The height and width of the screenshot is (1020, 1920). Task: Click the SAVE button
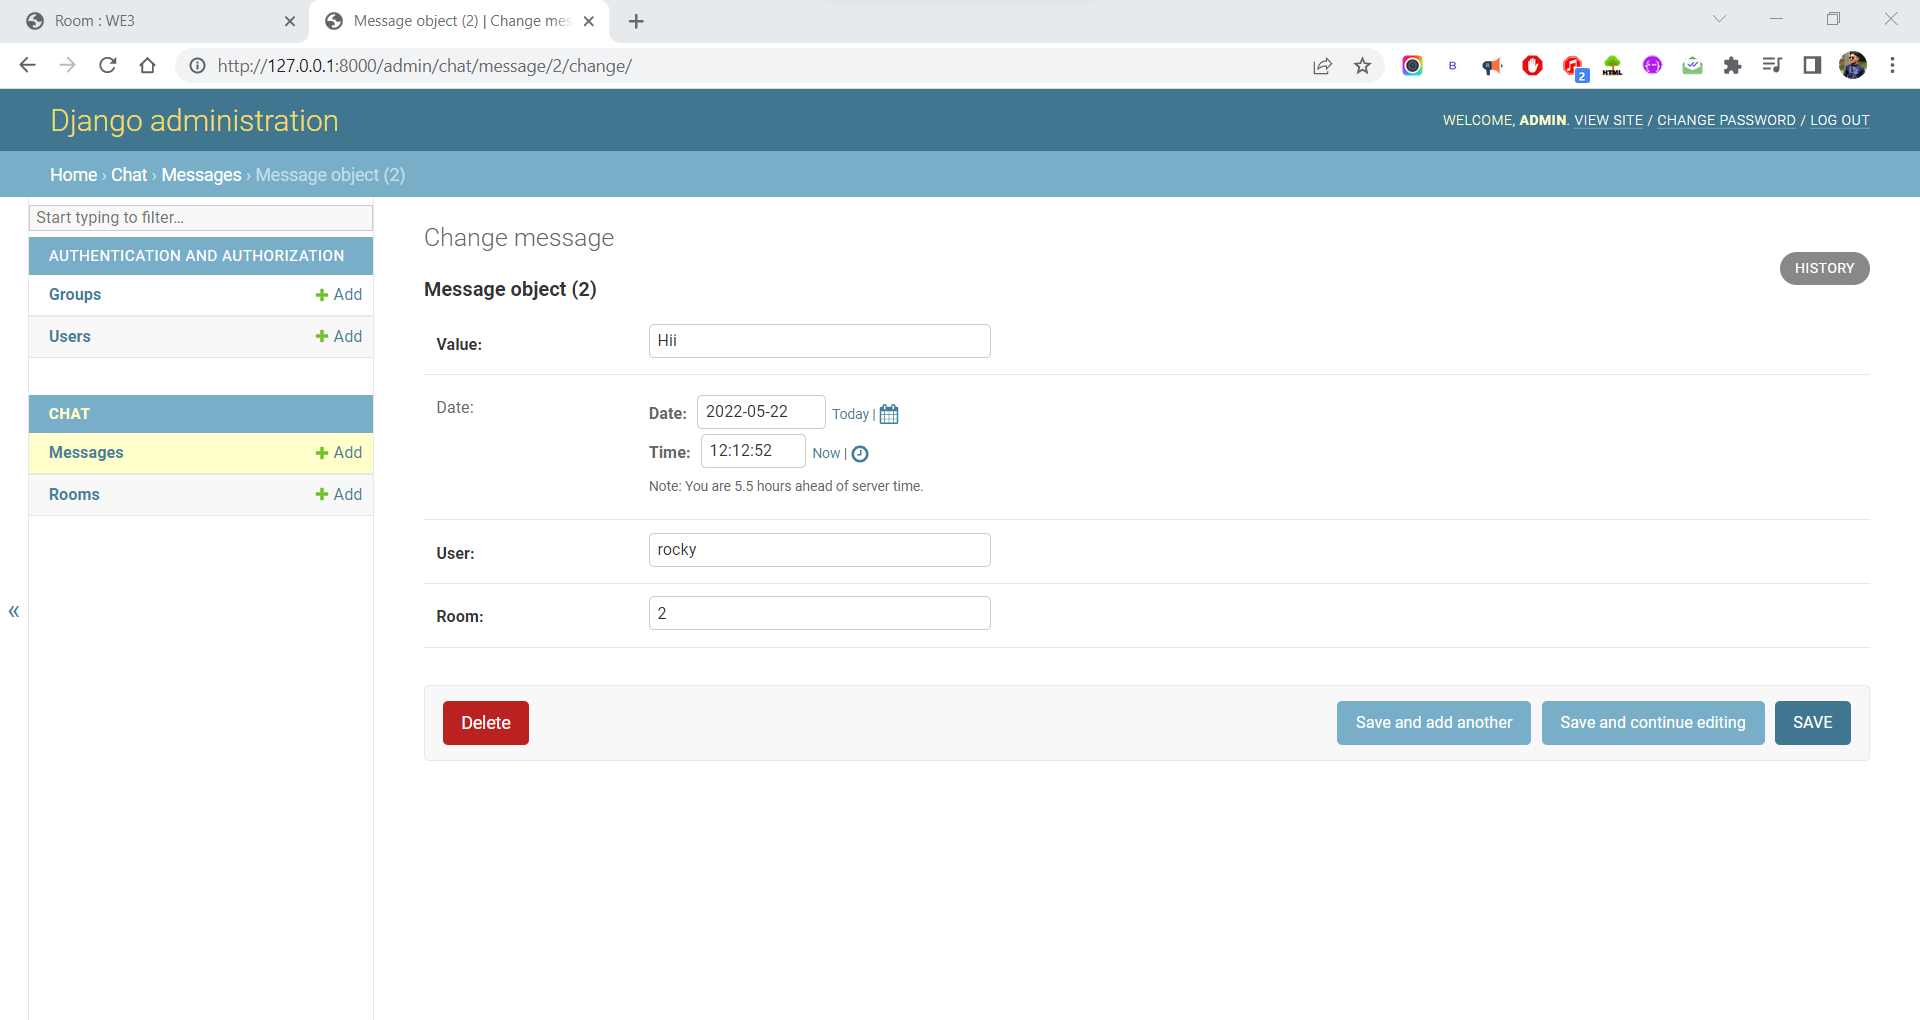pos(1813,723)
